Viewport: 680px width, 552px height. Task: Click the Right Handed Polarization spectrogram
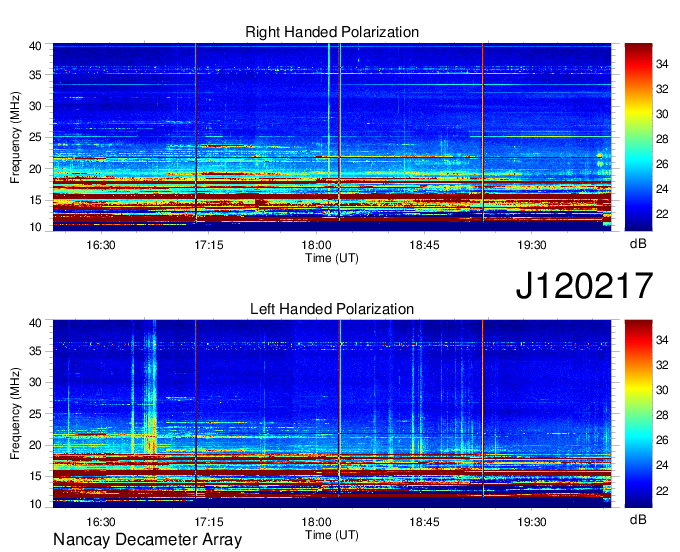pos(332,137)
